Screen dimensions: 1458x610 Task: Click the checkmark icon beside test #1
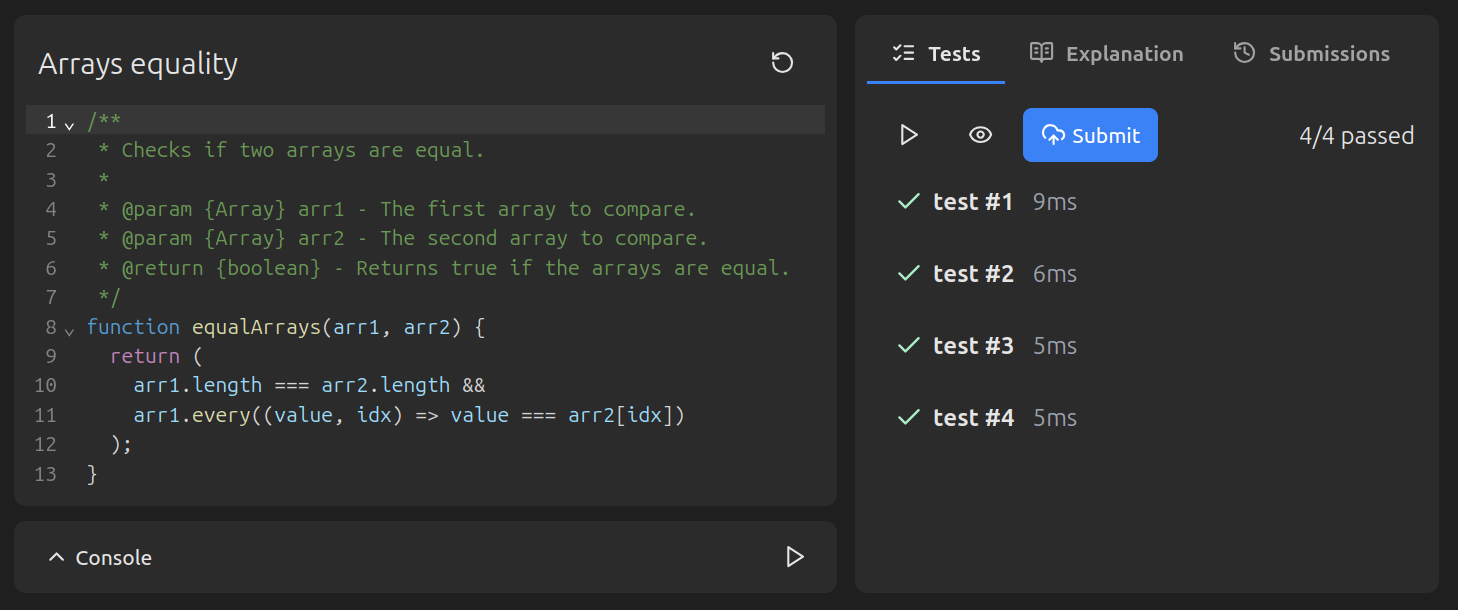(908, 201)
